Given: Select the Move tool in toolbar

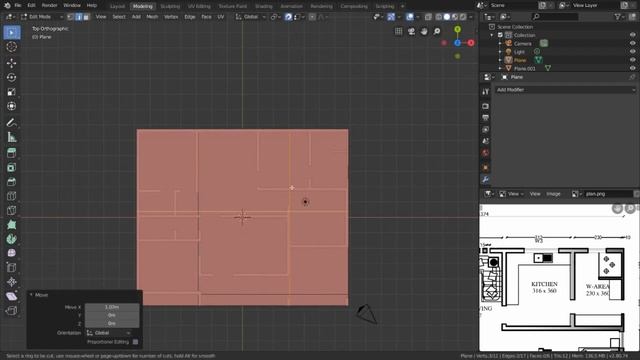Looking at the screenshot, I should point(11,63).
